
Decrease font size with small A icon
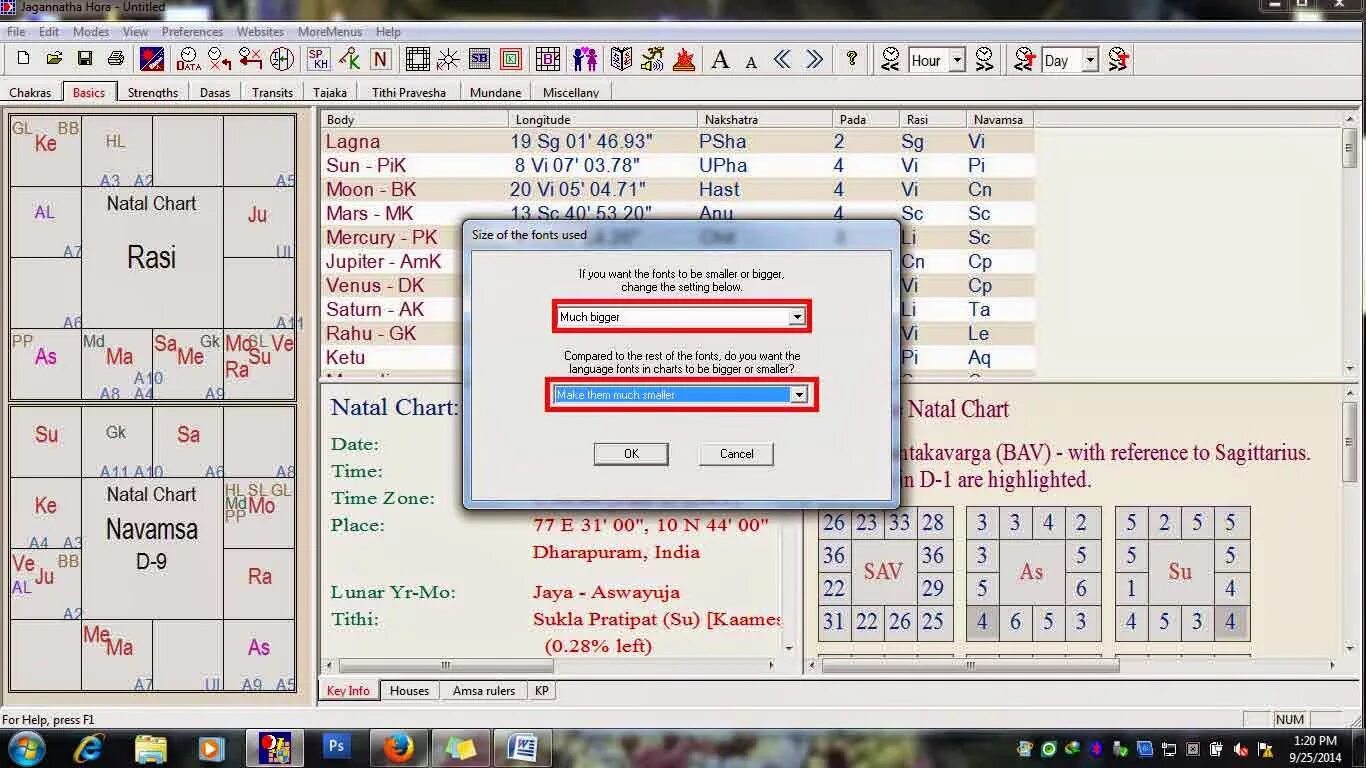pos(751,62)
